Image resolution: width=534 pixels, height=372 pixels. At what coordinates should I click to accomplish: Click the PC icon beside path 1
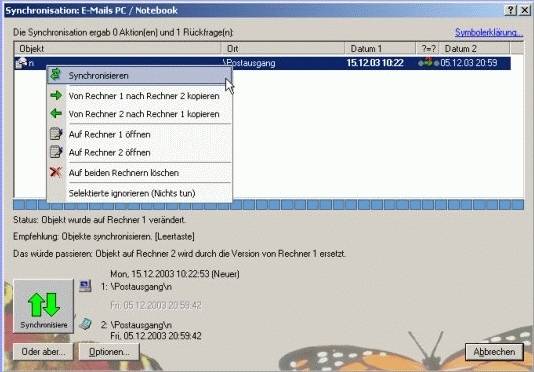click(x=85, y=285)
